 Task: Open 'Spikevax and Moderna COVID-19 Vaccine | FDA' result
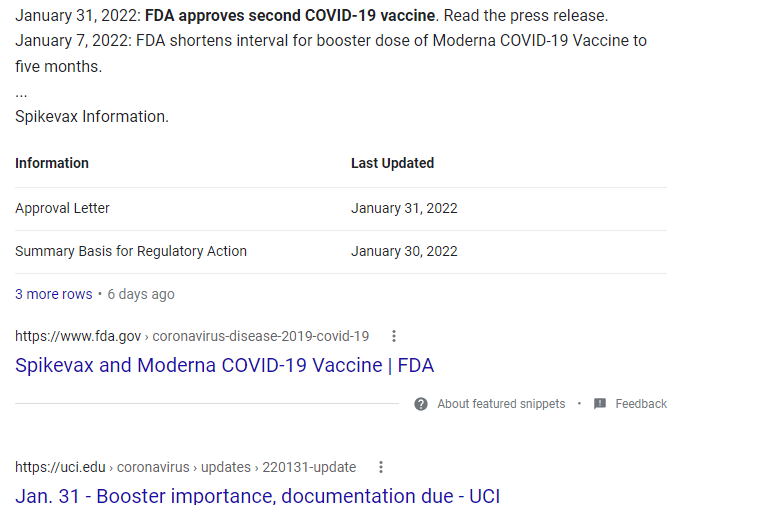[224, 365]
